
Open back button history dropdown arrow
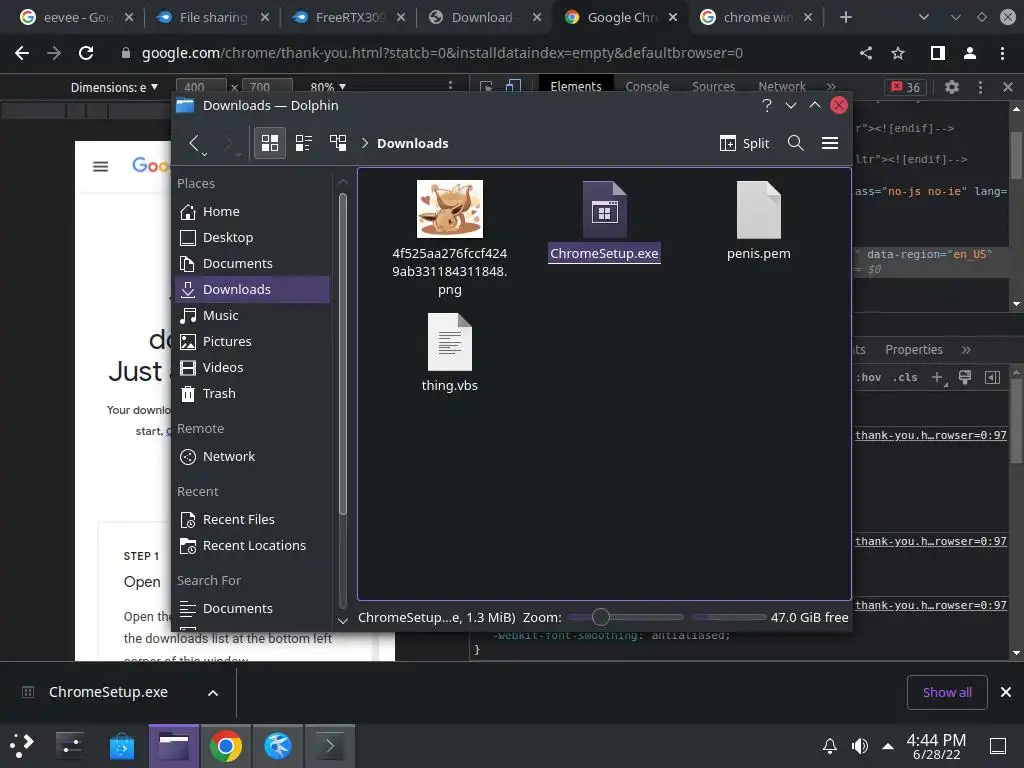205,154
